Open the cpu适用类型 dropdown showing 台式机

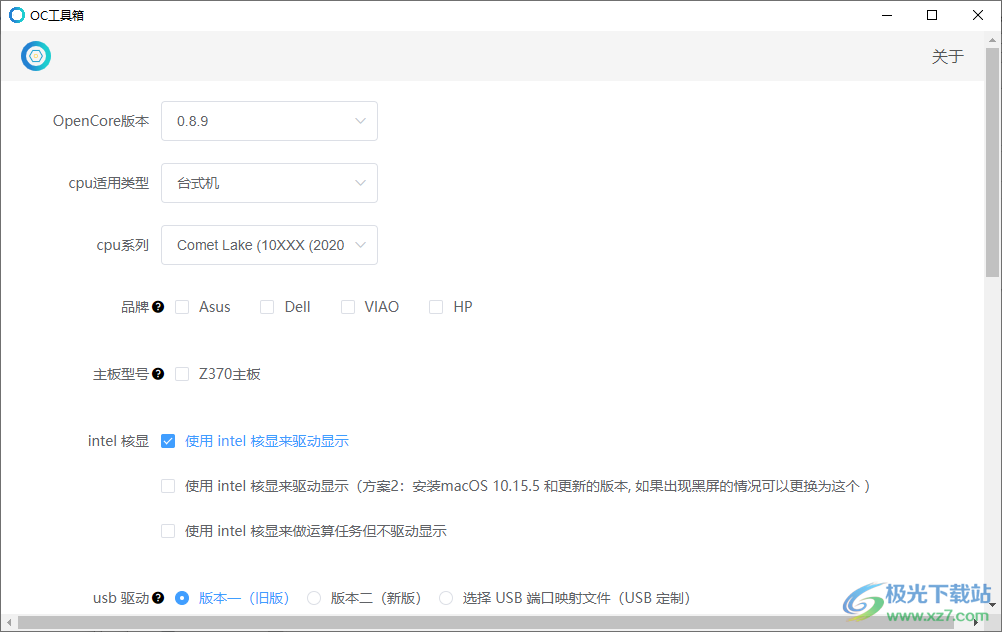coord(269,183)
